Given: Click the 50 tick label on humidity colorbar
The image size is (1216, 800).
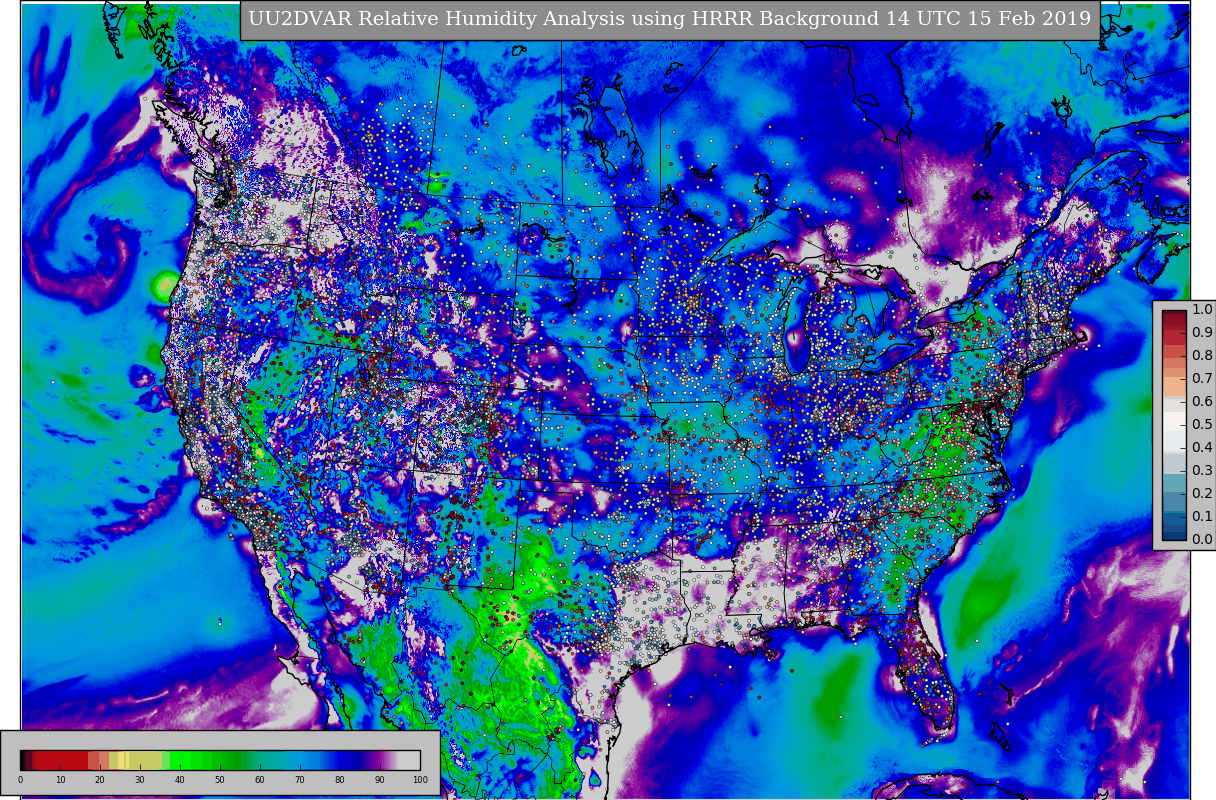Looking at the screenshot, I should (220, 780).
